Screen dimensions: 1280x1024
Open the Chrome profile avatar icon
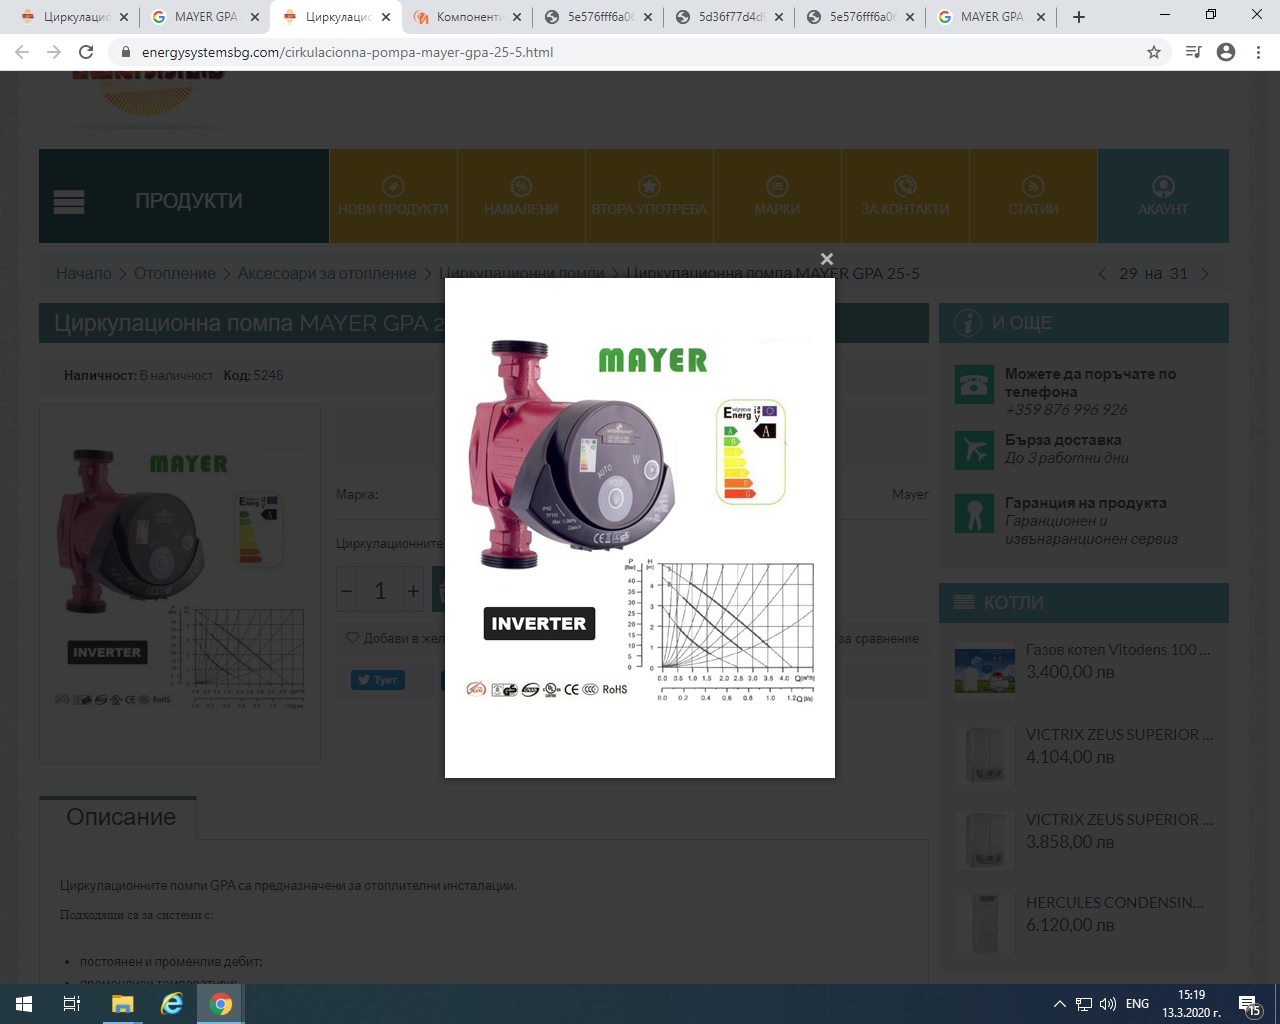(1226, 52)
